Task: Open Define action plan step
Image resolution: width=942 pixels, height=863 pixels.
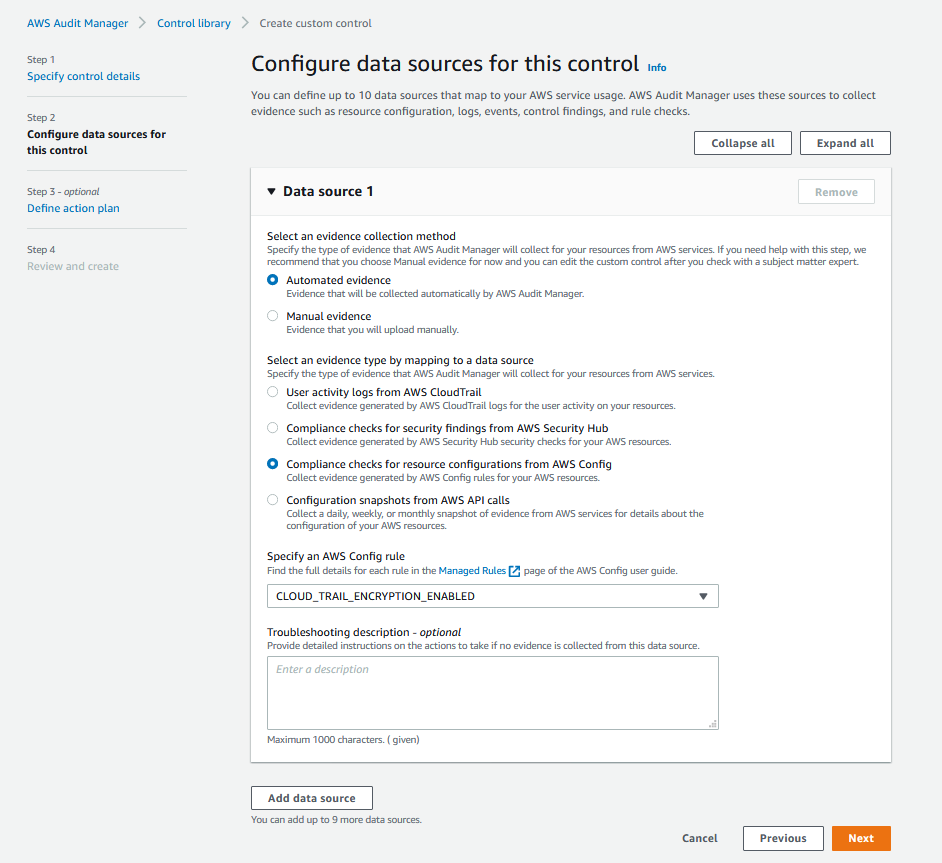Action: coord(73,208)
